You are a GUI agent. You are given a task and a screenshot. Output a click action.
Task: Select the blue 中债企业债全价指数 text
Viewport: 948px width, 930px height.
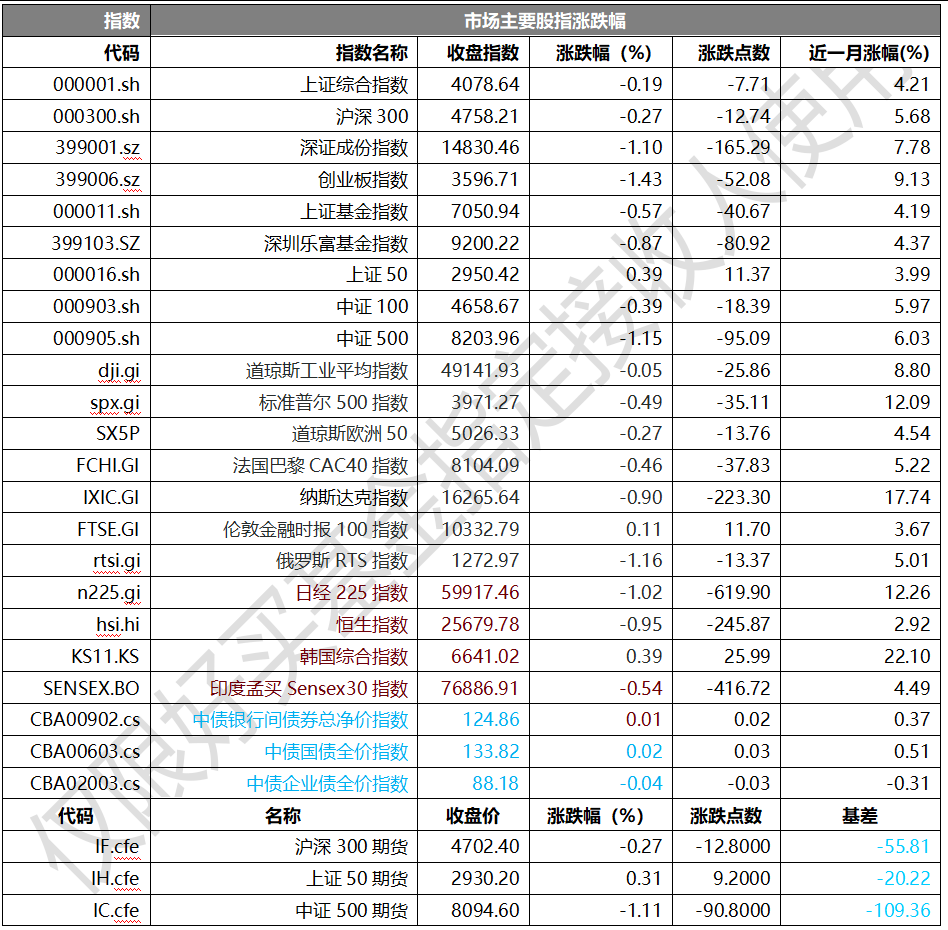click(327, 783)
